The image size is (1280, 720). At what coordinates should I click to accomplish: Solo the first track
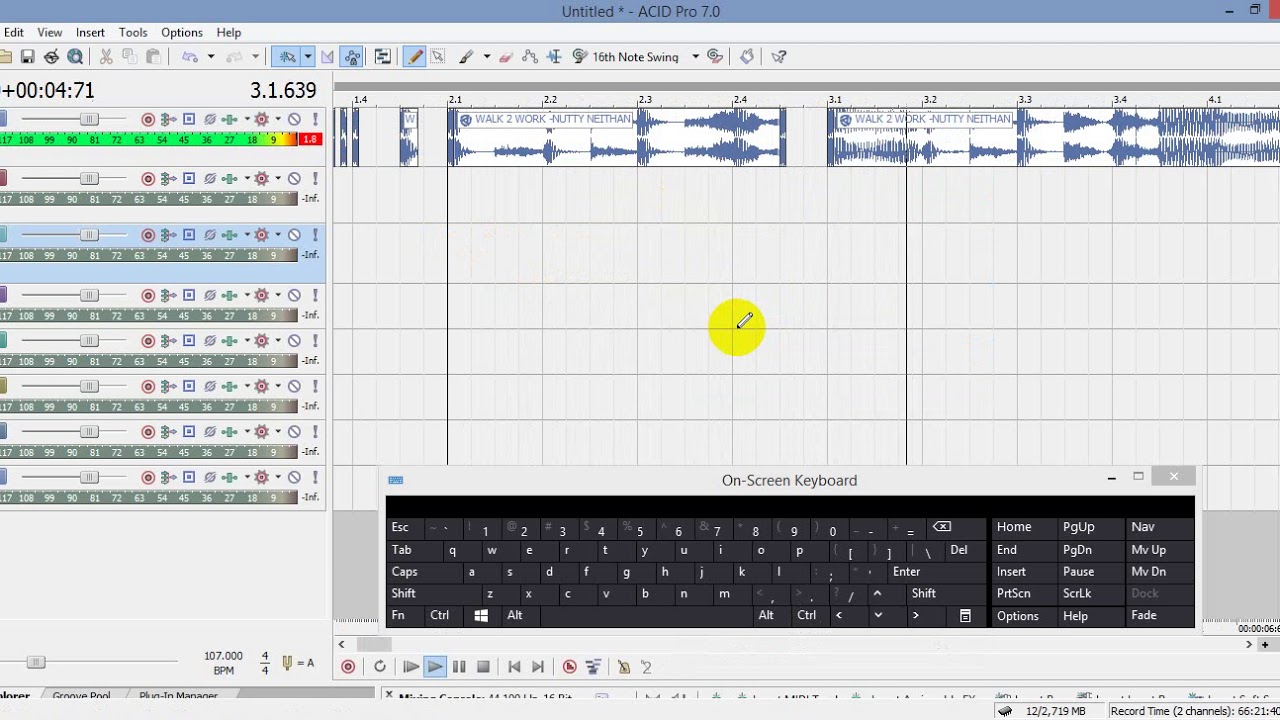(x=316, y=119)
